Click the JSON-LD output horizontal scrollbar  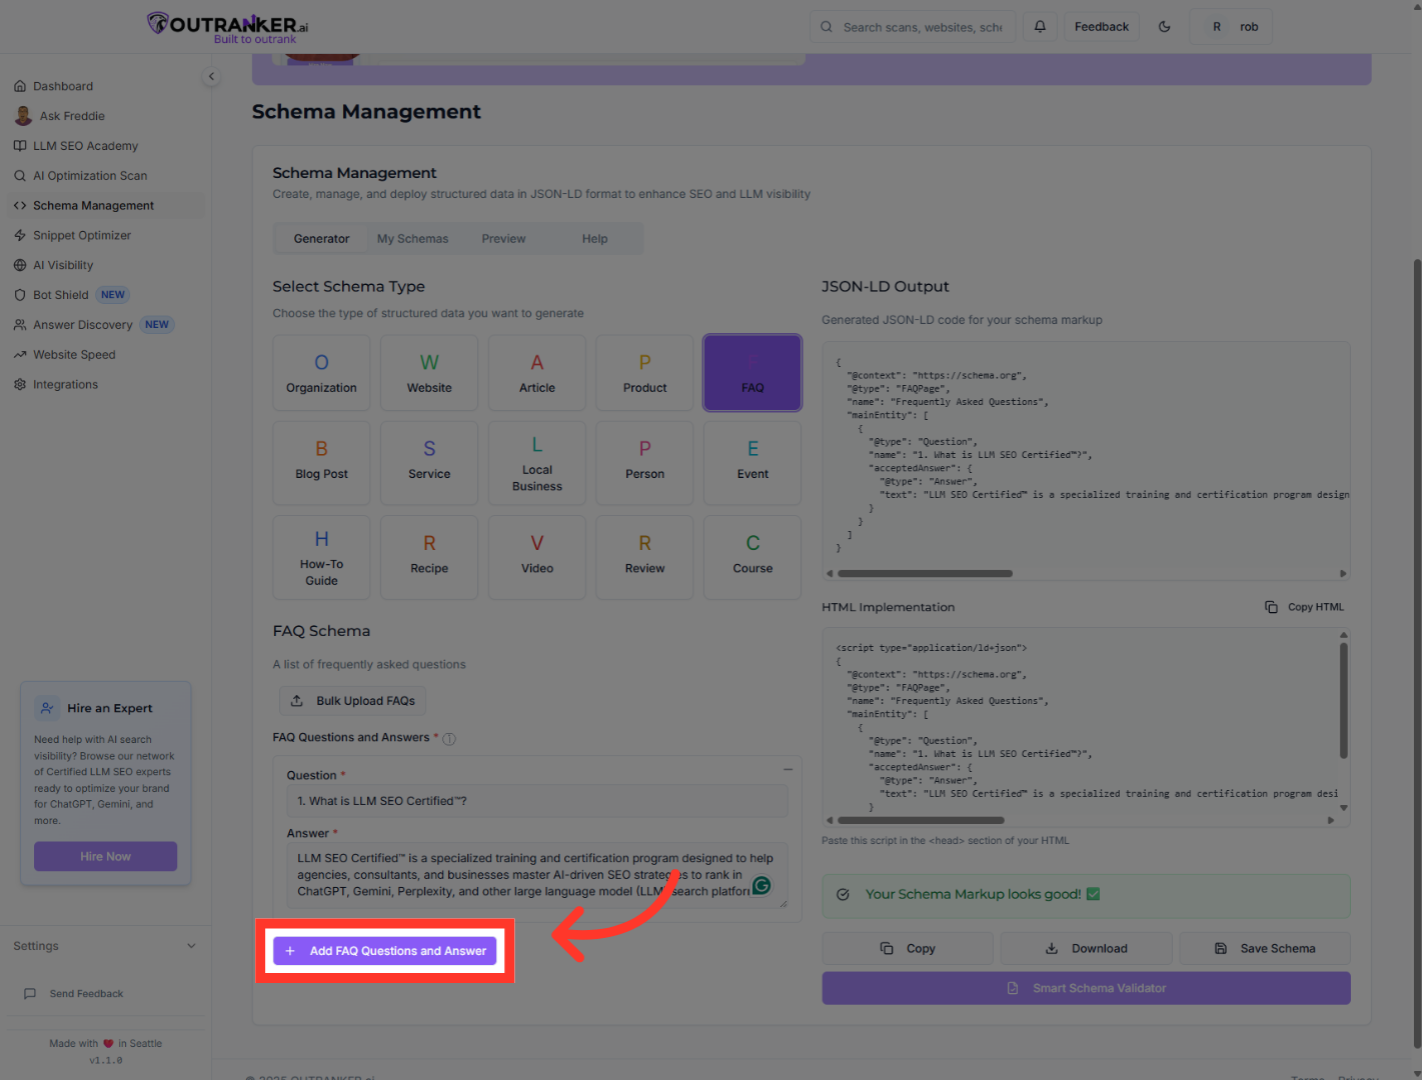coord(925,574)
